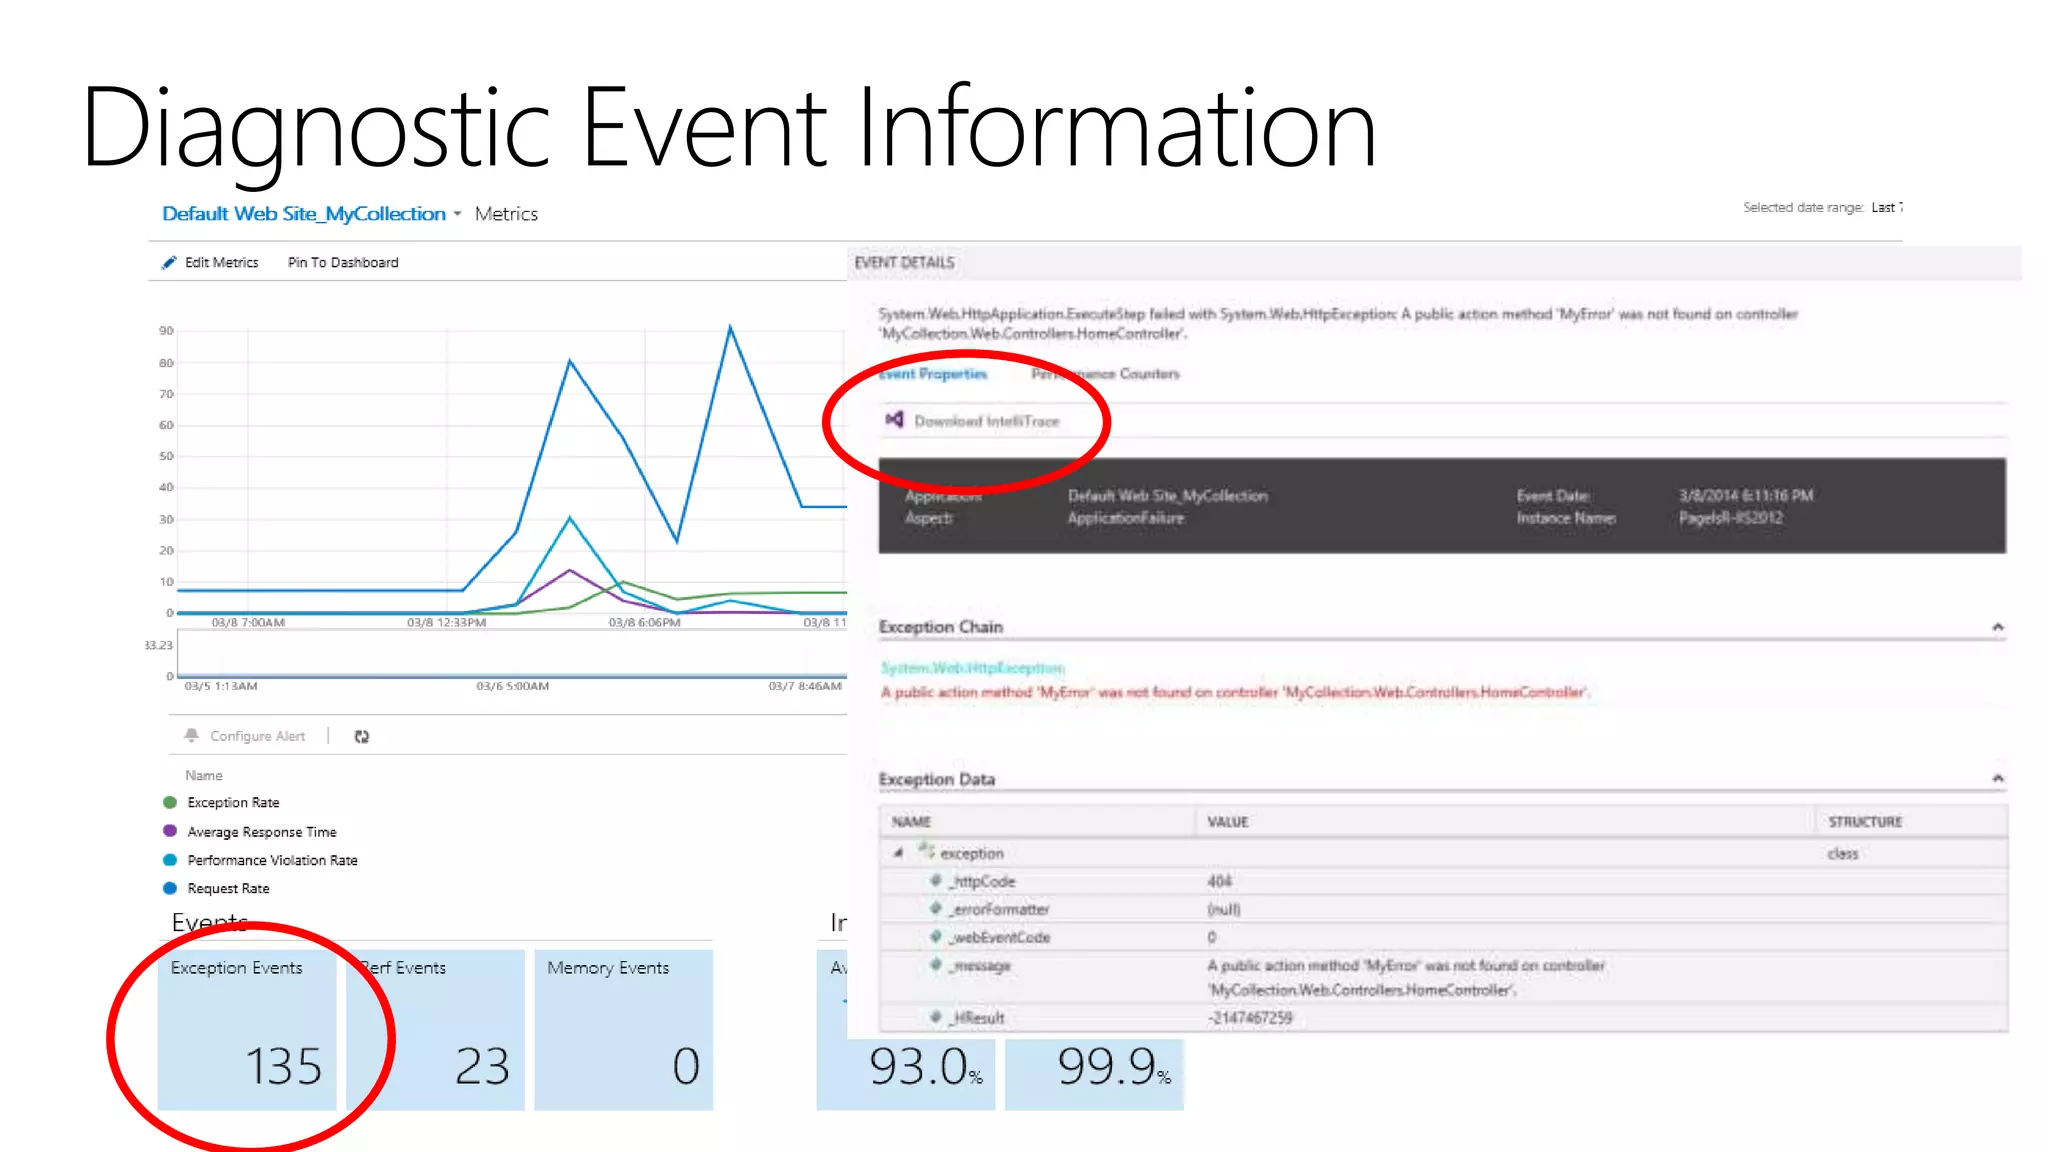2048x1152 pixels.
Task: Open the Default Web Site_MyCollection dropdown
Action: pyautogui.click(x=457, y=214)
